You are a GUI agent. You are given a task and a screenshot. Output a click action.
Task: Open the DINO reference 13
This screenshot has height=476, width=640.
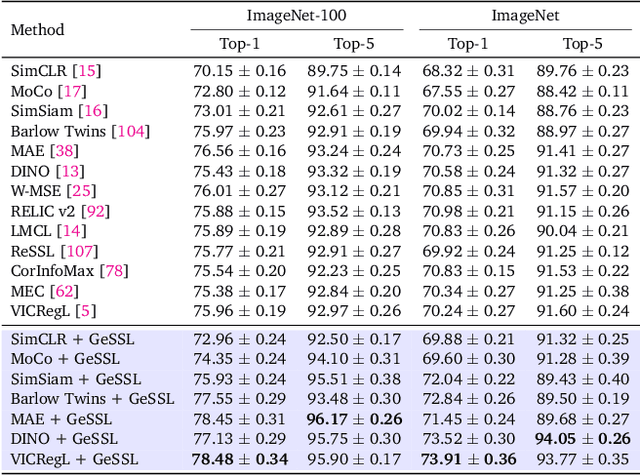coord(71,171)
